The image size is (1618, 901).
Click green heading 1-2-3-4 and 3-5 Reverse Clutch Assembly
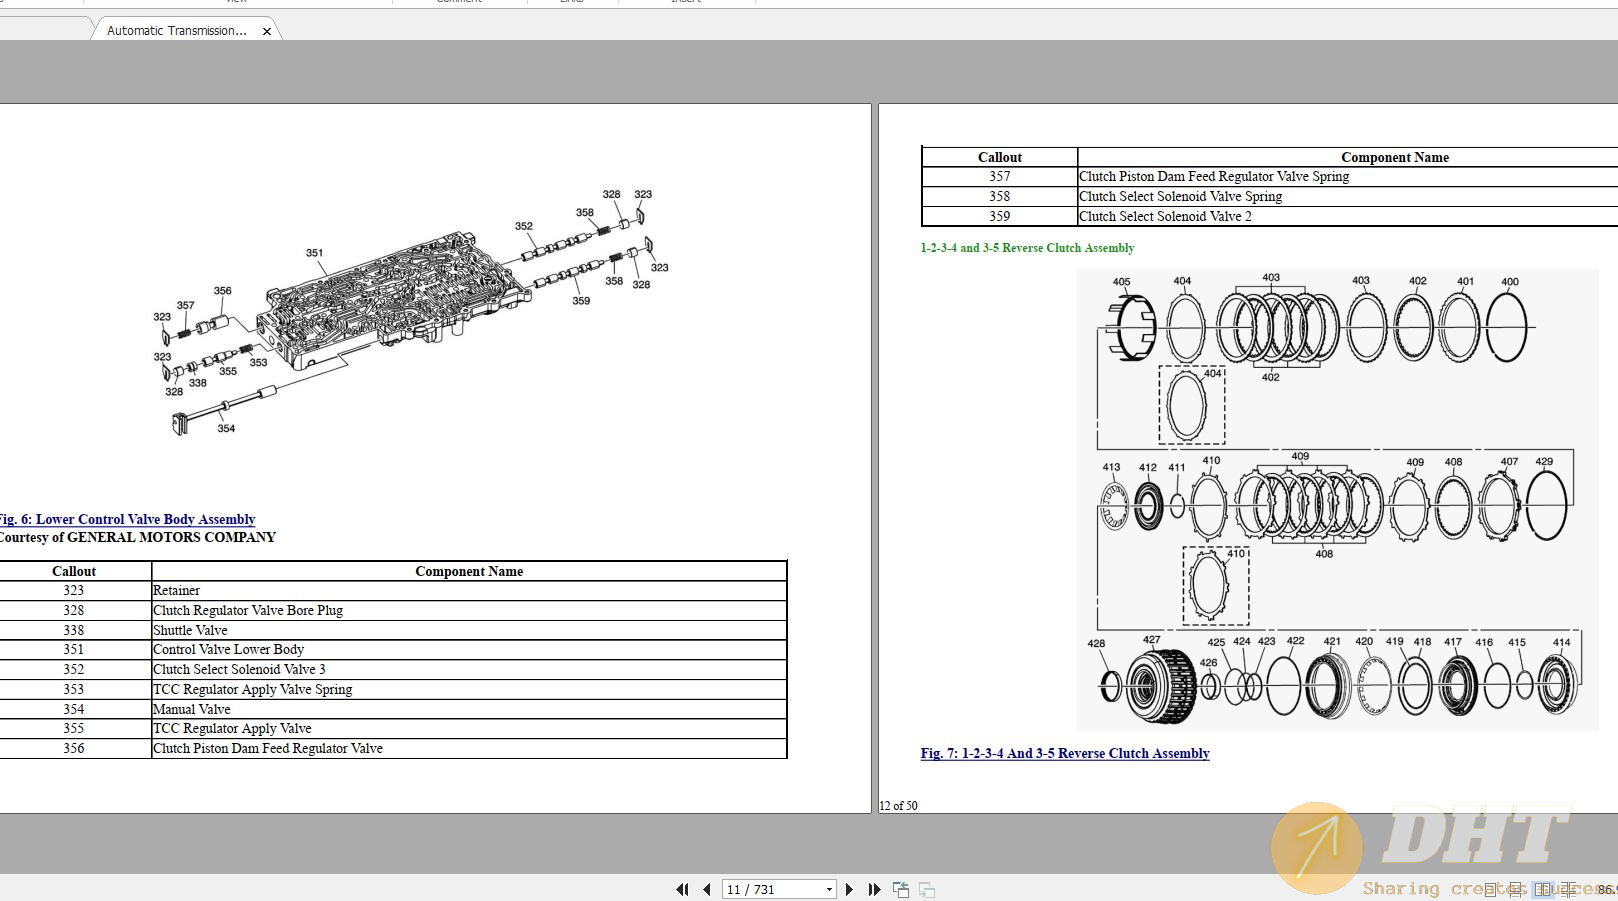(1027, 248)
